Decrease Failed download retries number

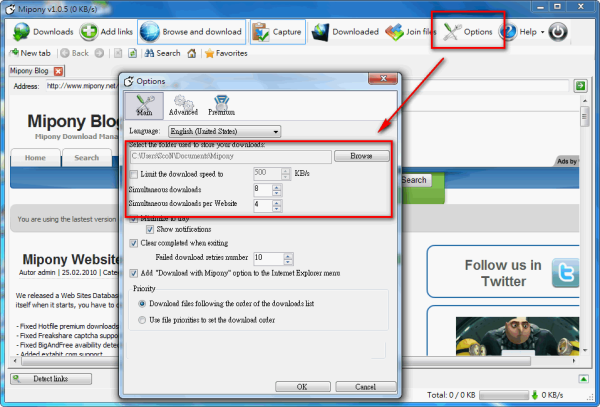pos(289,262)
